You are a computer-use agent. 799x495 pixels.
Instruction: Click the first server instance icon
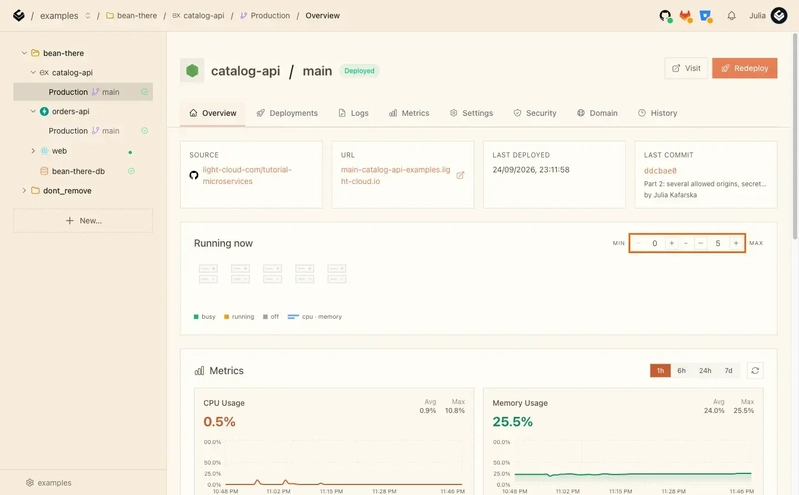(x=208, y=274)
